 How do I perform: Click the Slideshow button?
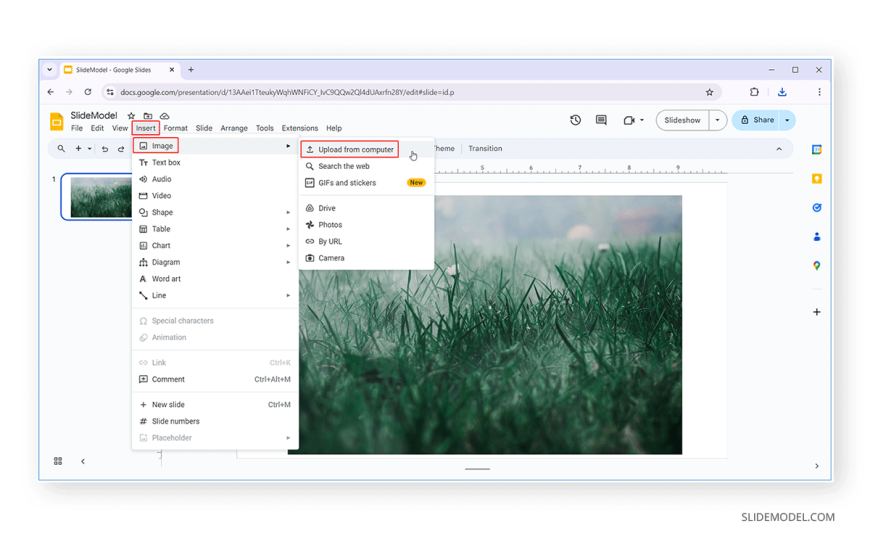point(682,120)
